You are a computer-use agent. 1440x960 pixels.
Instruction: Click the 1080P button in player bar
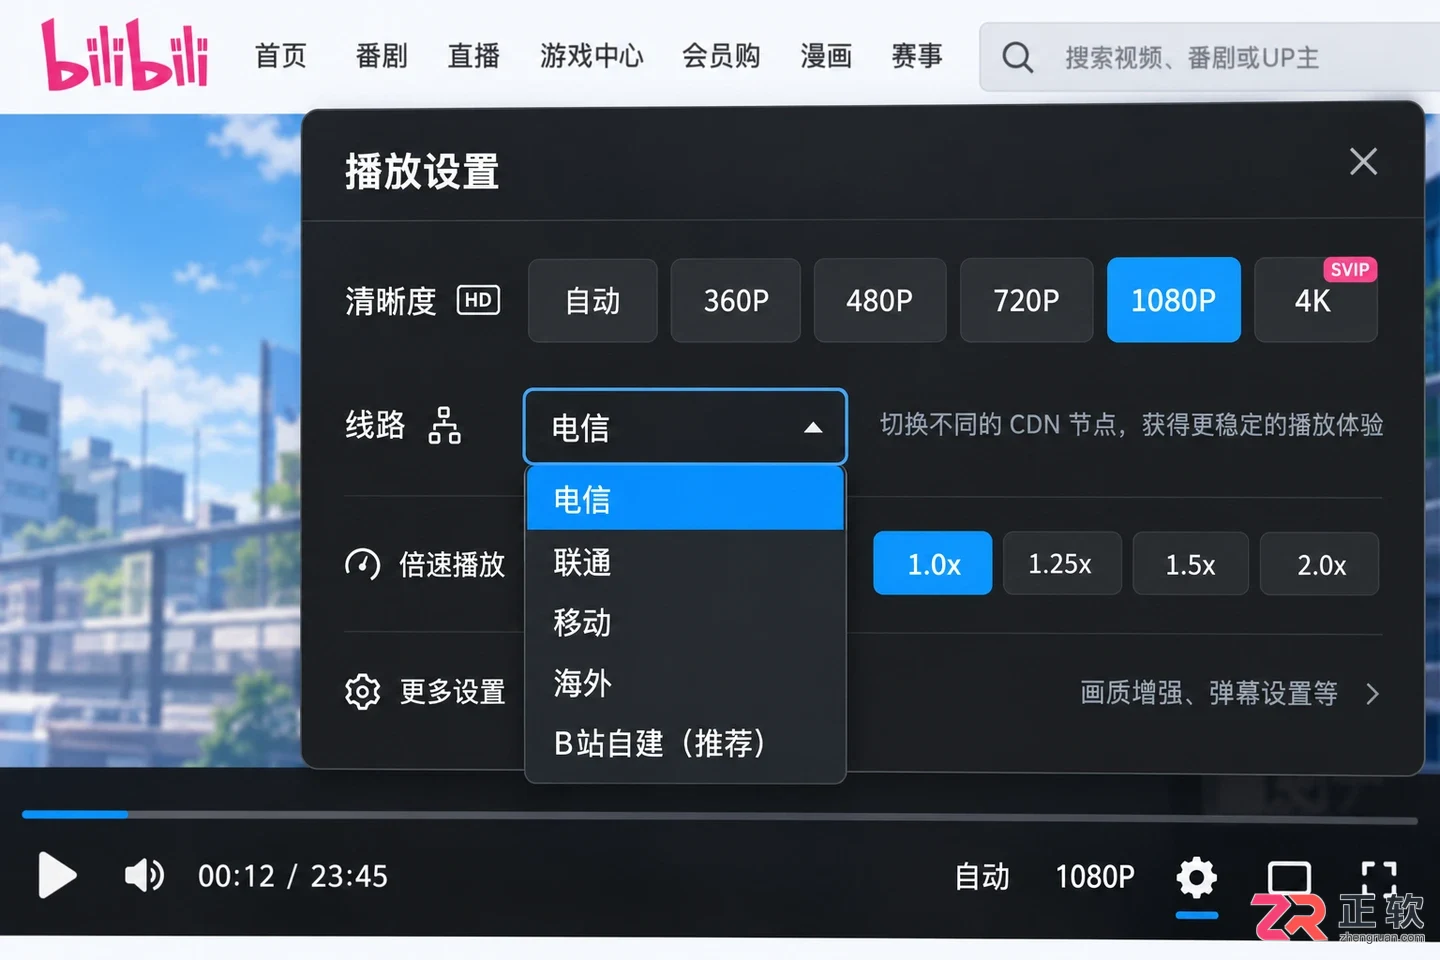pyautogui.click(x=1095, y=877)
